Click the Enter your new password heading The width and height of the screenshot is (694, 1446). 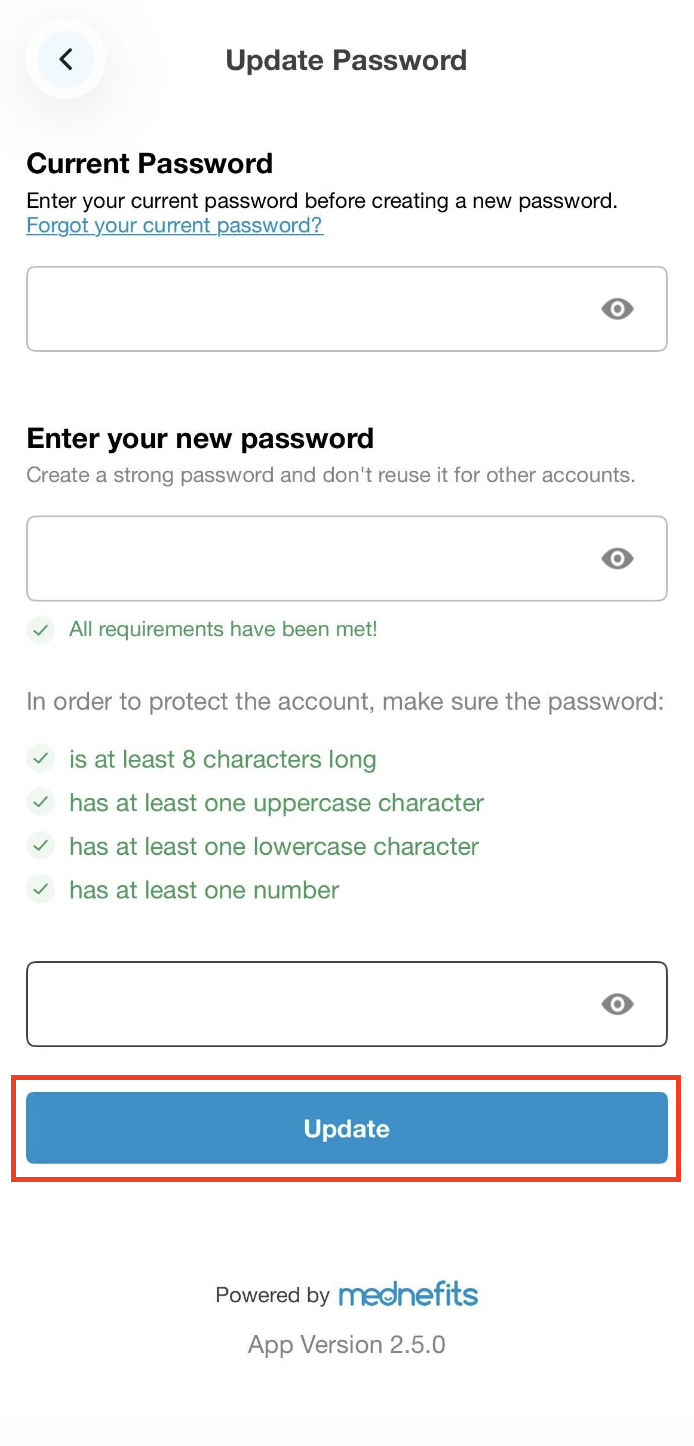[x=200, y=439]
